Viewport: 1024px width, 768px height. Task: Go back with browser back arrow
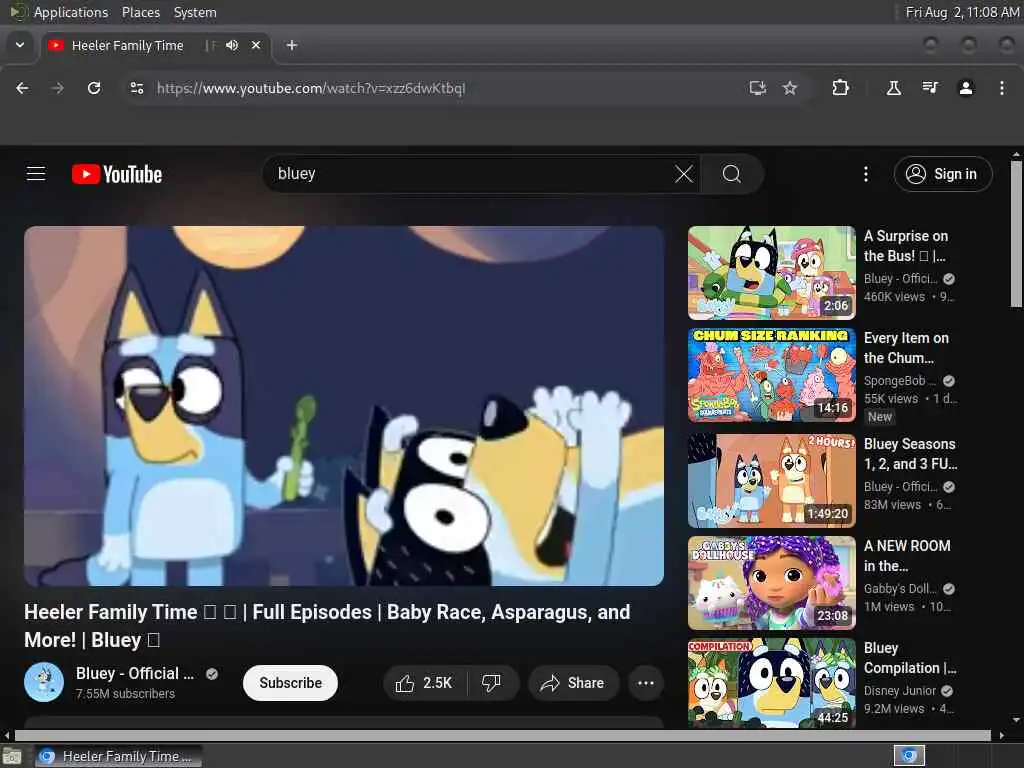click(x=22, y=88)
